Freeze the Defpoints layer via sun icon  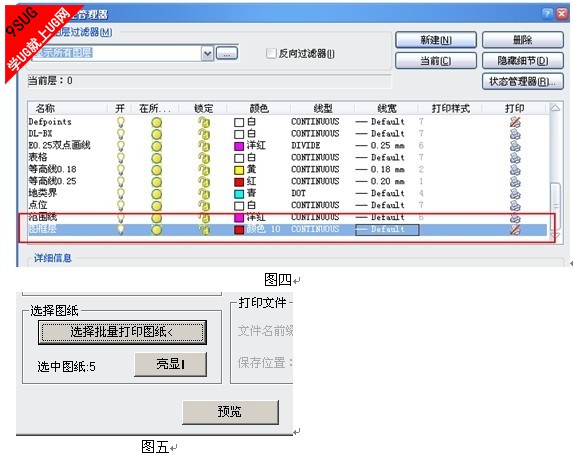coord(156,122)
